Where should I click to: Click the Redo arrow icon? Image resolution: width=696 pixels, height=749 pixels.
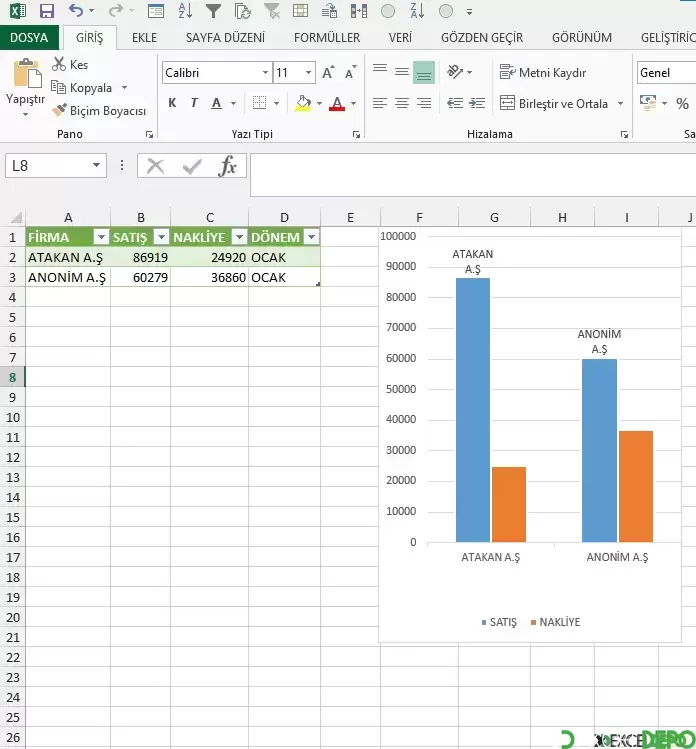(116, 11)
